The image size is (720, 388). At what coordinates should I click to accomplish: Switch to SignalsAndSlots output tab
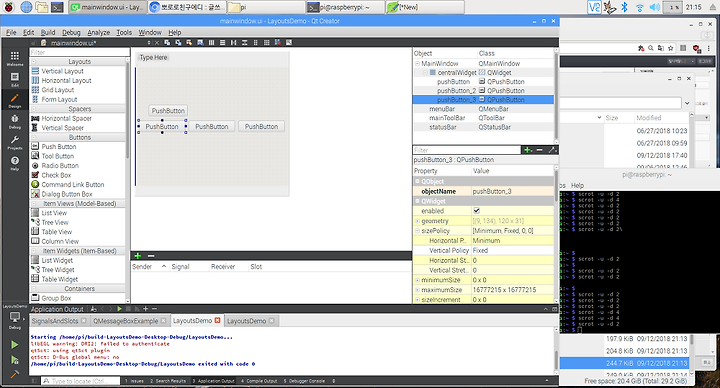point(55,321)
